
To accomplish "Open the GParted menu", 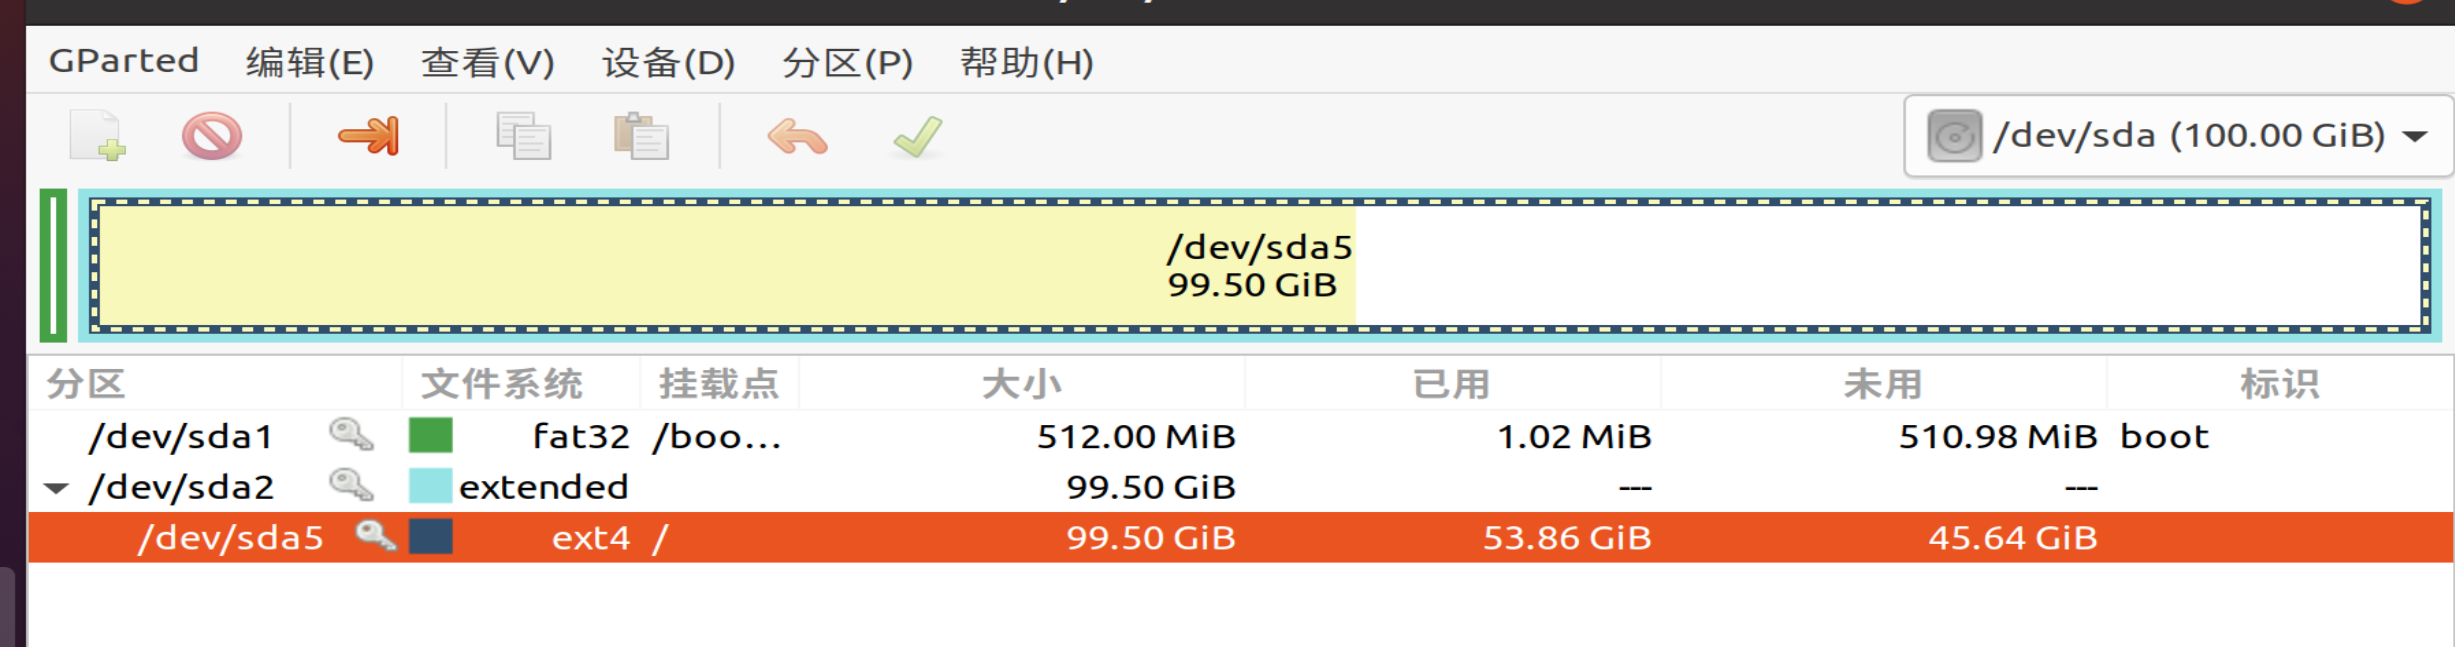I will 124,61.
